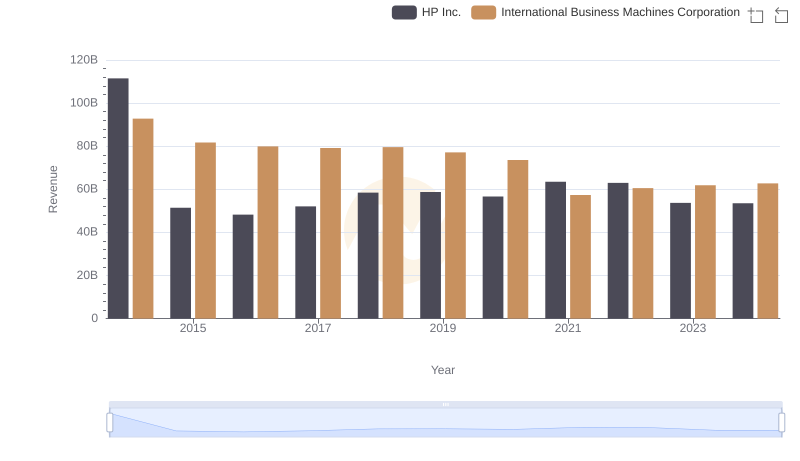Viewport: 800px width, 461px height.
Task: Toggle International Business Machines Corporation legend entry
Action: click(605, 12)
